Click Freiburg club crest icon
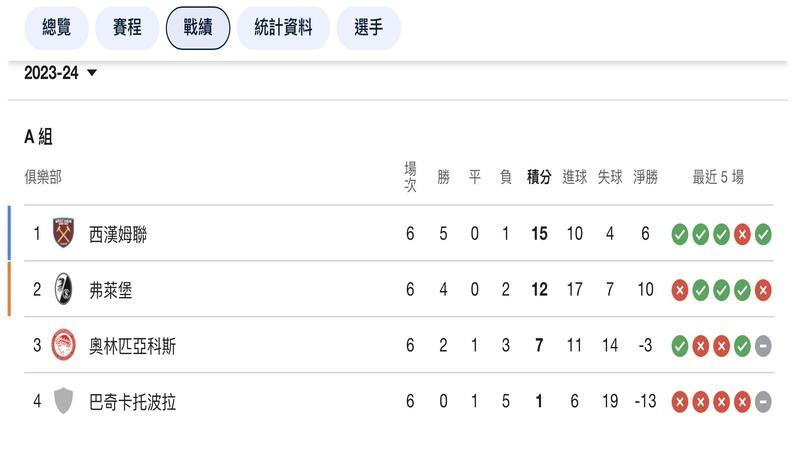 click(x=63, y=289)
